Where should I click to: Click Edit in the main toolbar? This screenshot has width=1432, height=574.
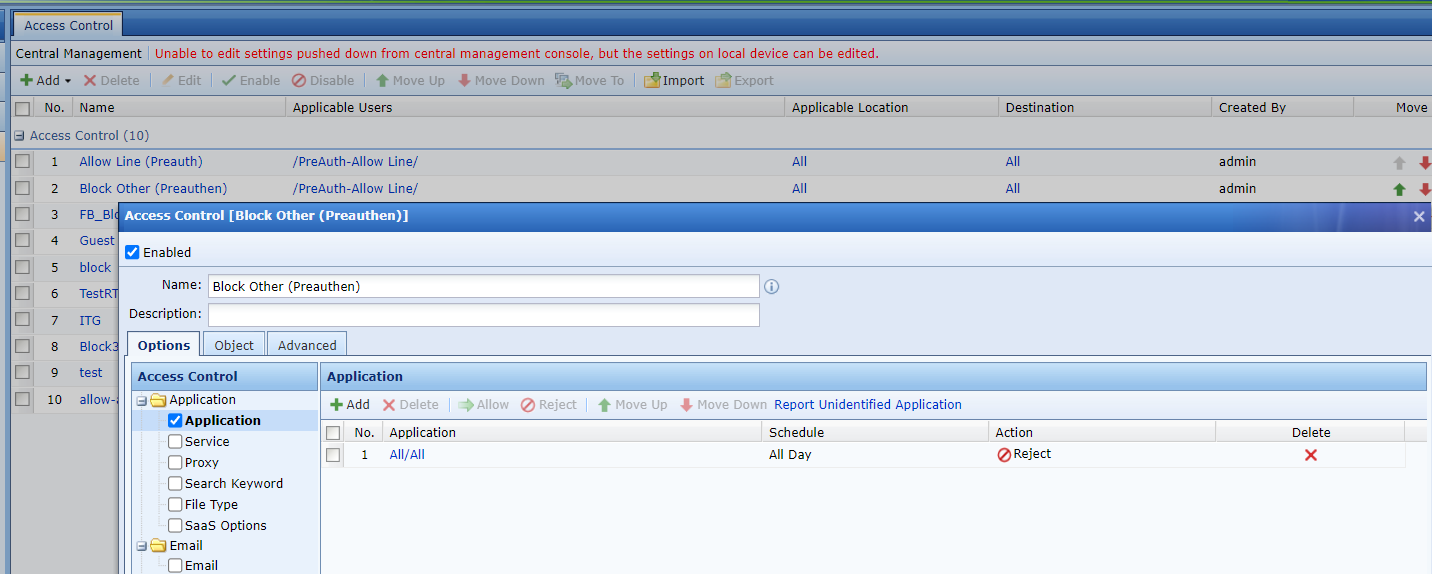click(x=181, y=81)
